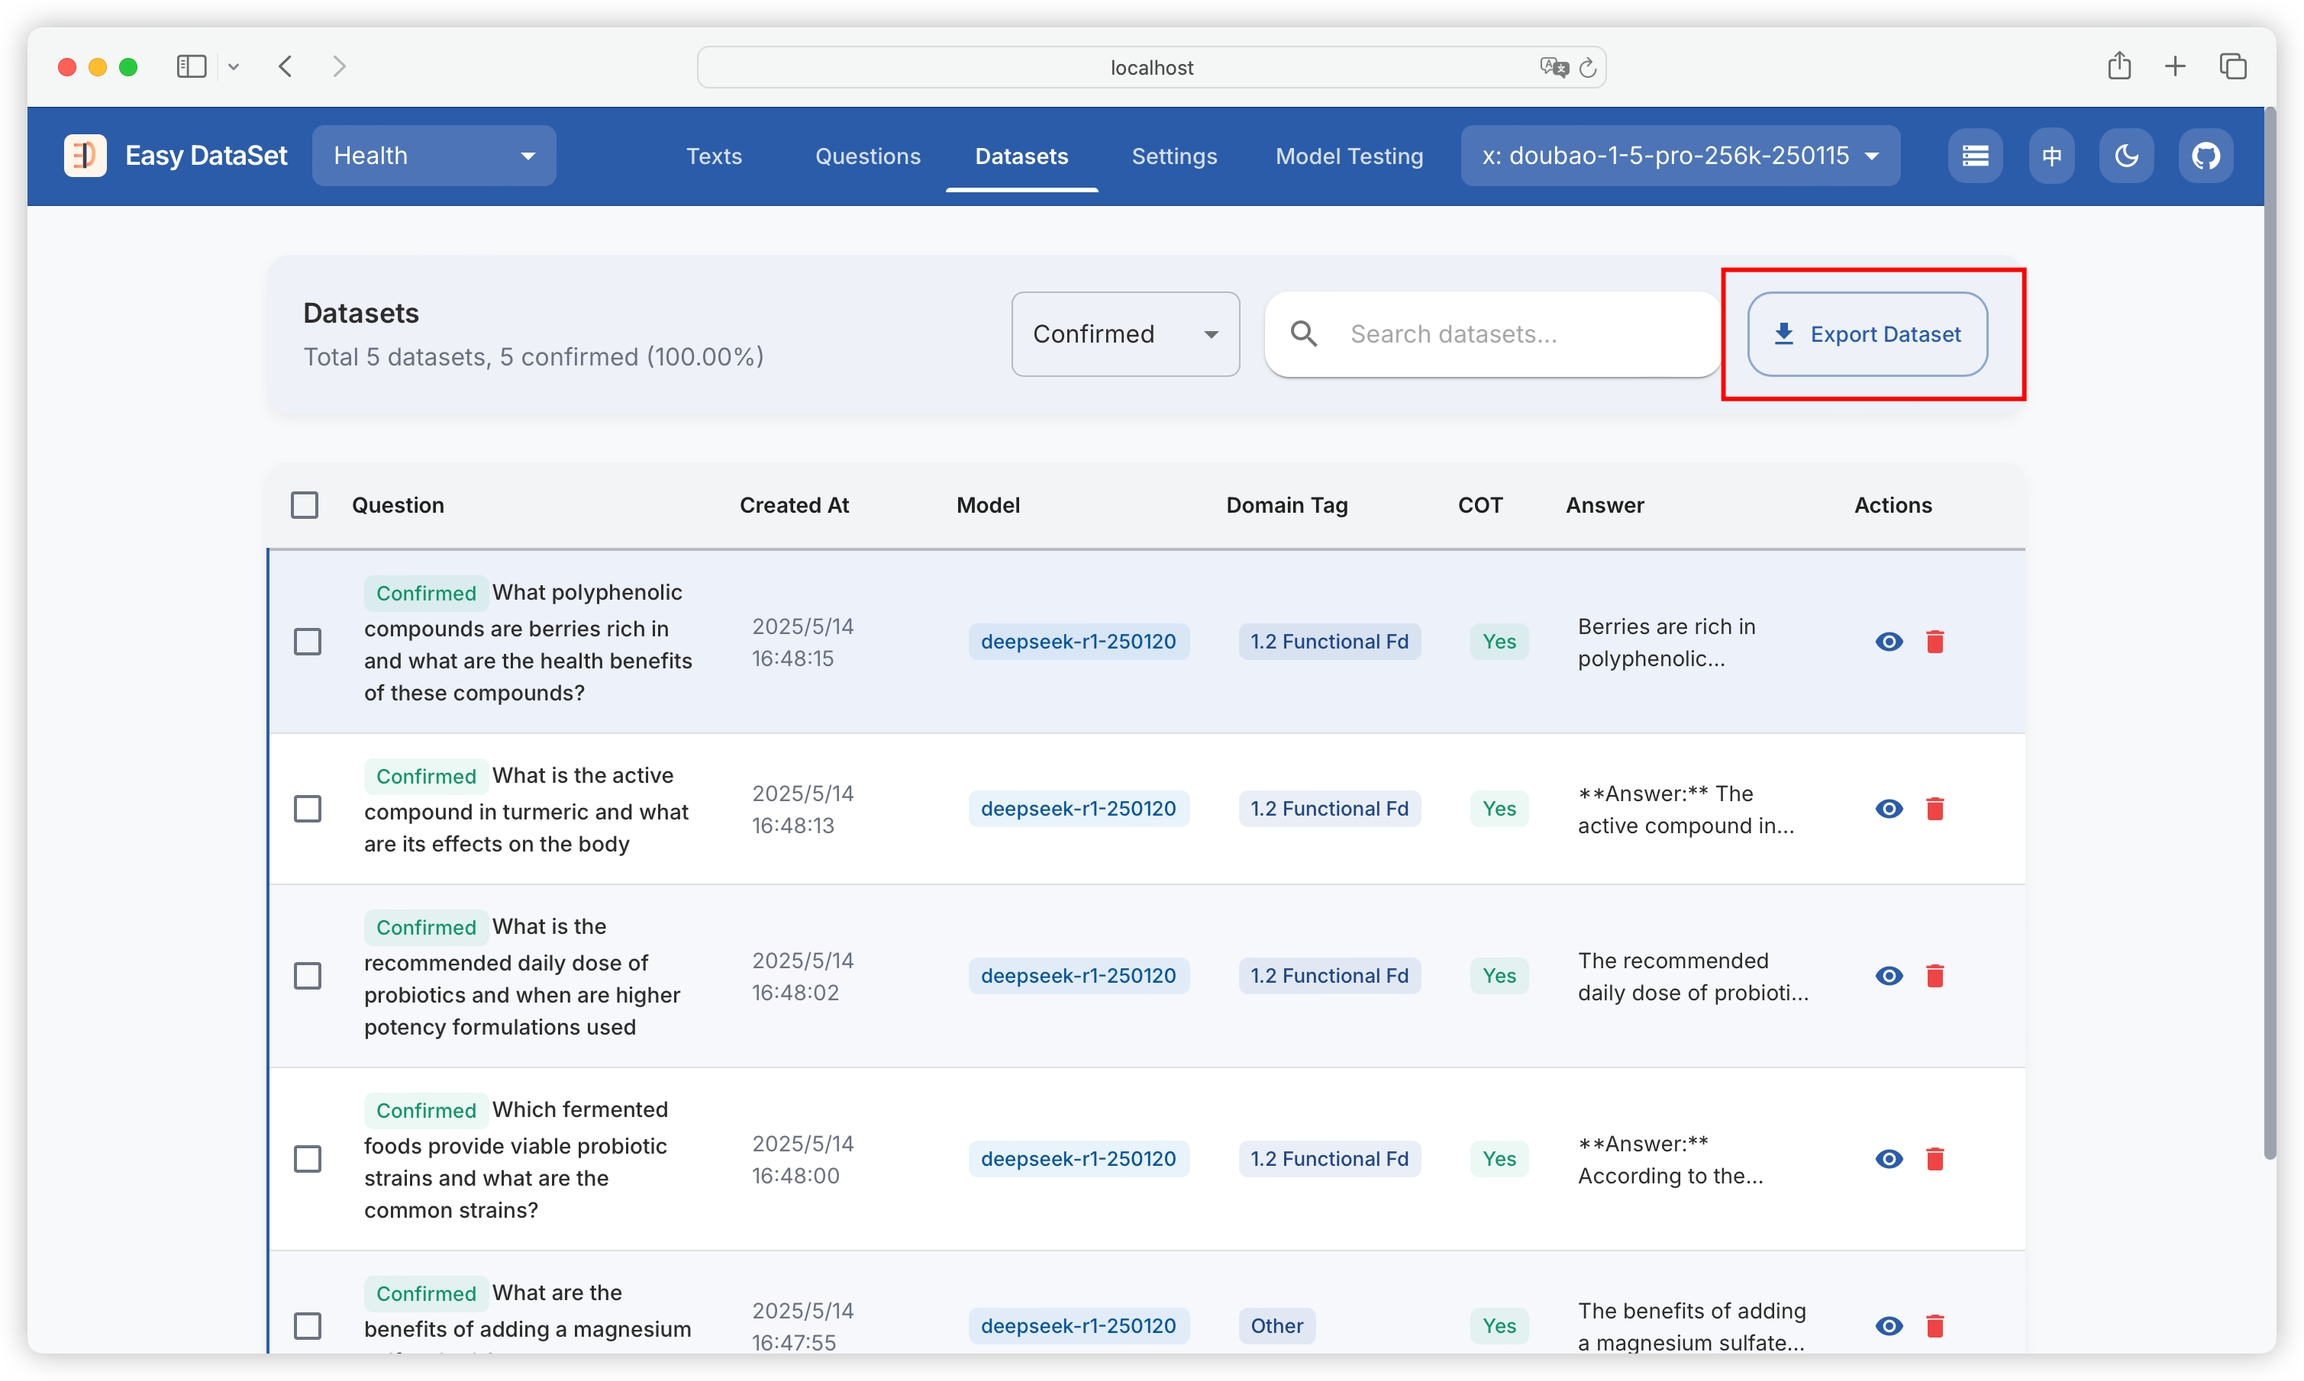Click the Easy DataSet logo icon

click(x=85, y=156)
